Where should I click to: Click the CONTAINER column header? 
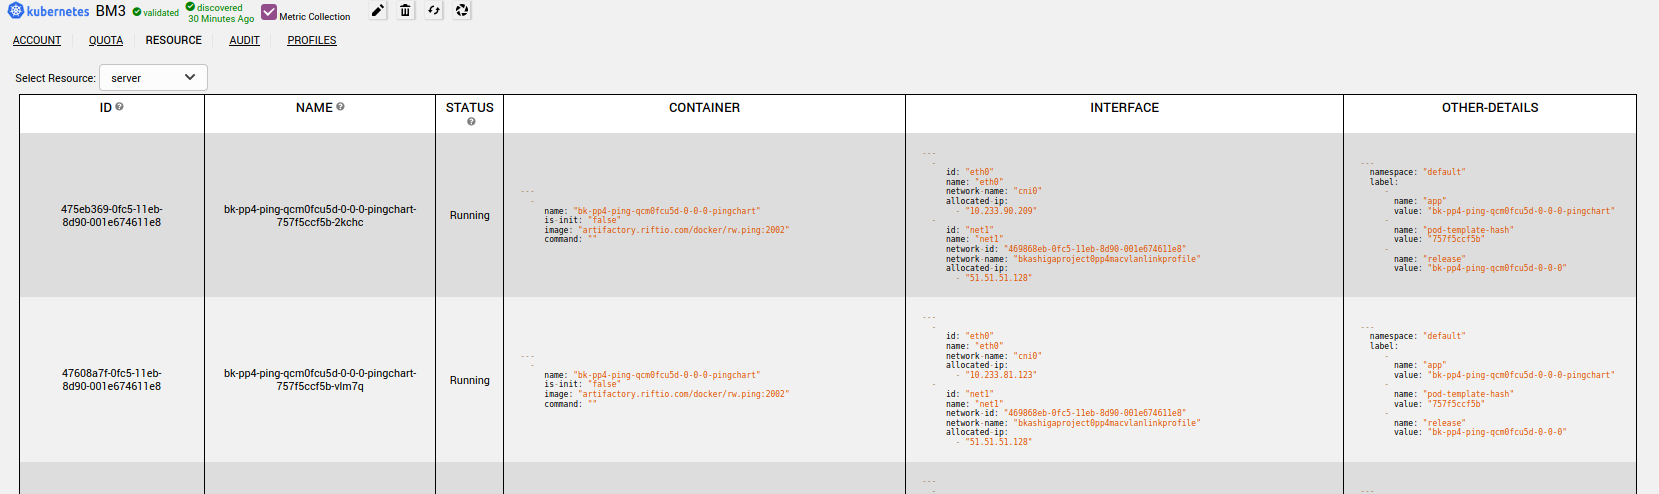(704, 108)
